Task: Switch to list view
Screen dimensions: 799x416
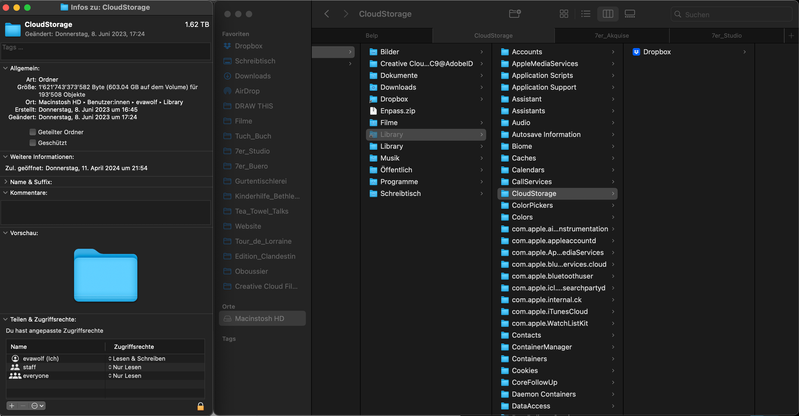Action: click(x=586, y=14)
